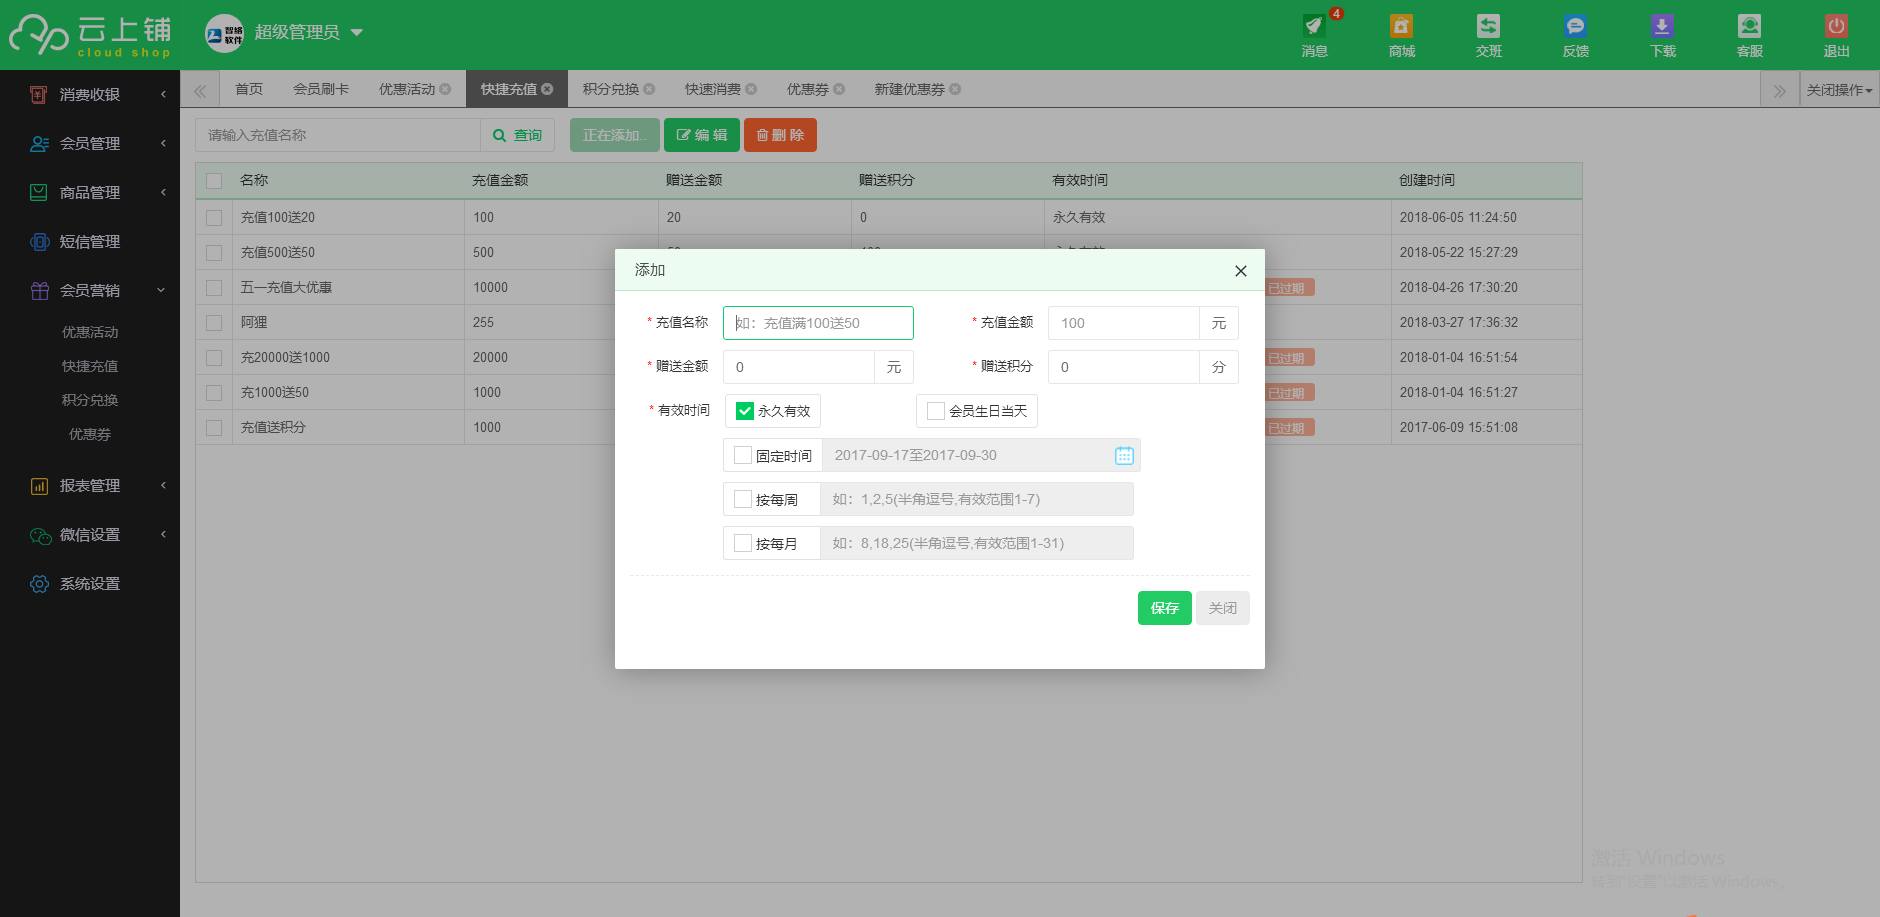Expand the 商品管理 menu chevron
Image resolution: width=1880 pixels, height=917 pixels.
click(163, 192)
